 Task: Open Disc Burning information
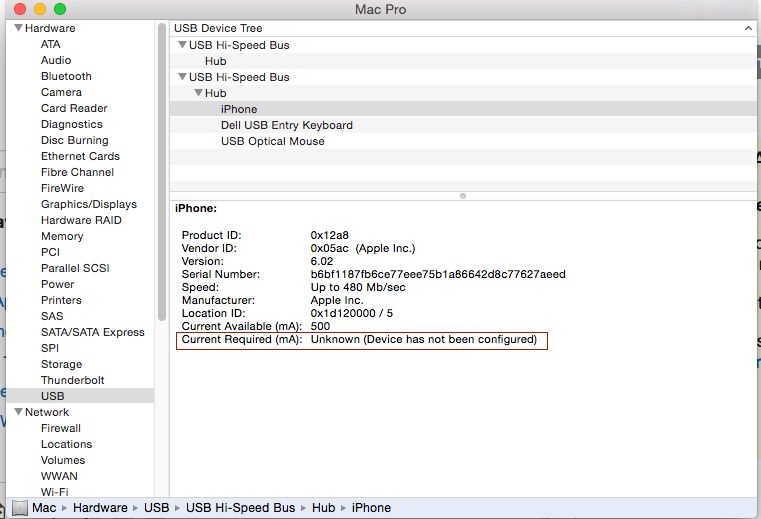(74, 140)
